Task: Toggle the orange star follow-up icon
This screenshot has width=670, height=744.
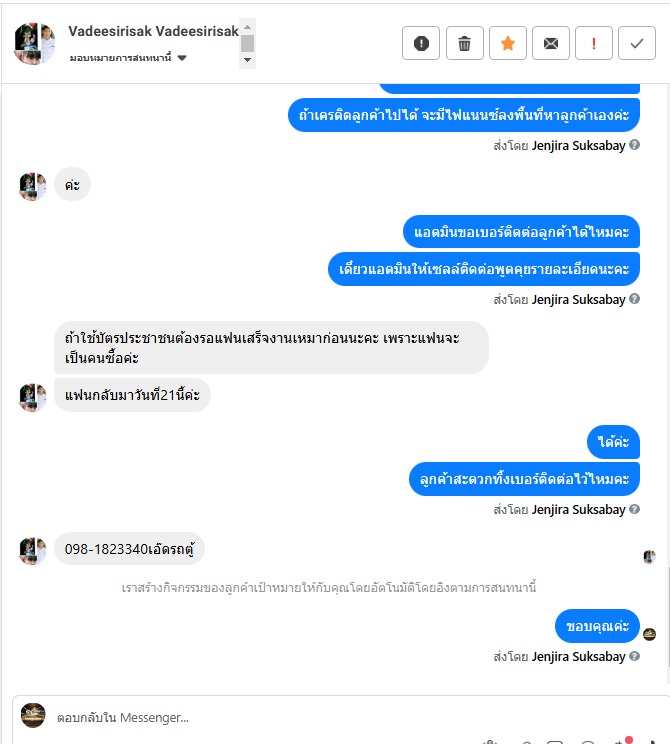Action: pyautogui.click(x=508, y=43)
